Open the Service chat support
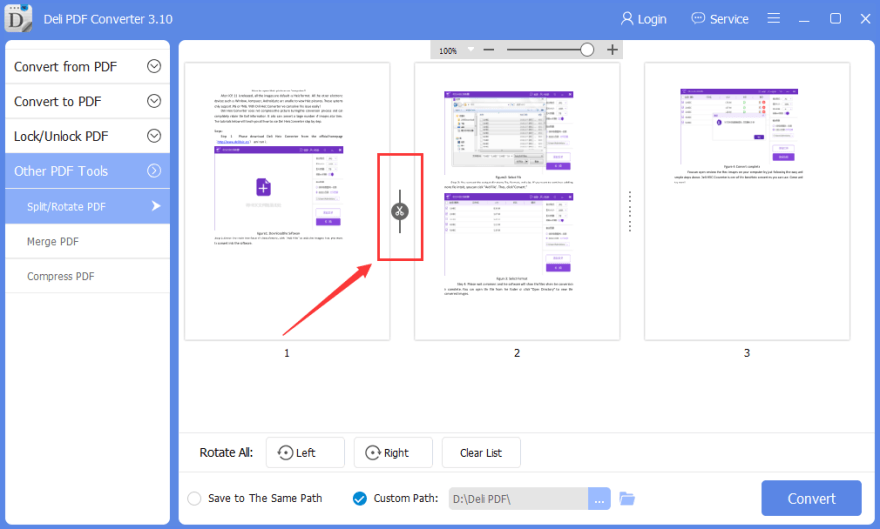 (719, 19)
